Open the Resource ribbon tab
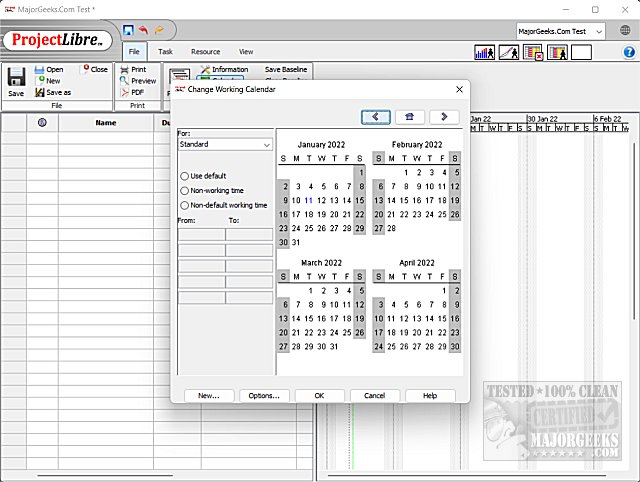 tap(205, 51)
